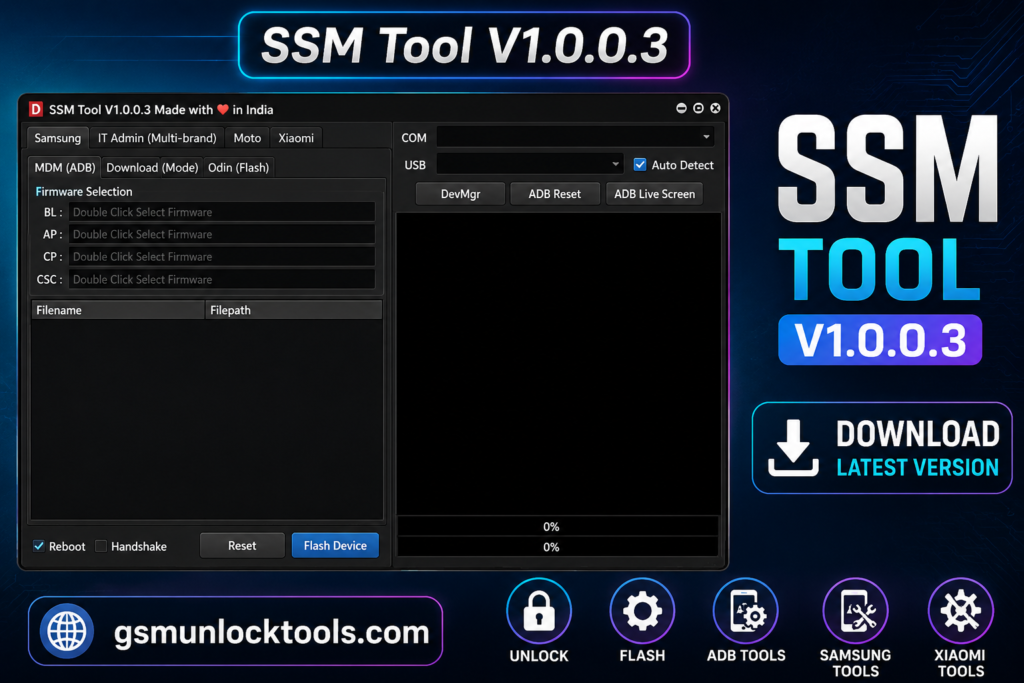The image size is (1024, 683).
Task: Close the SSM Tool window
Action: point(715,108)
